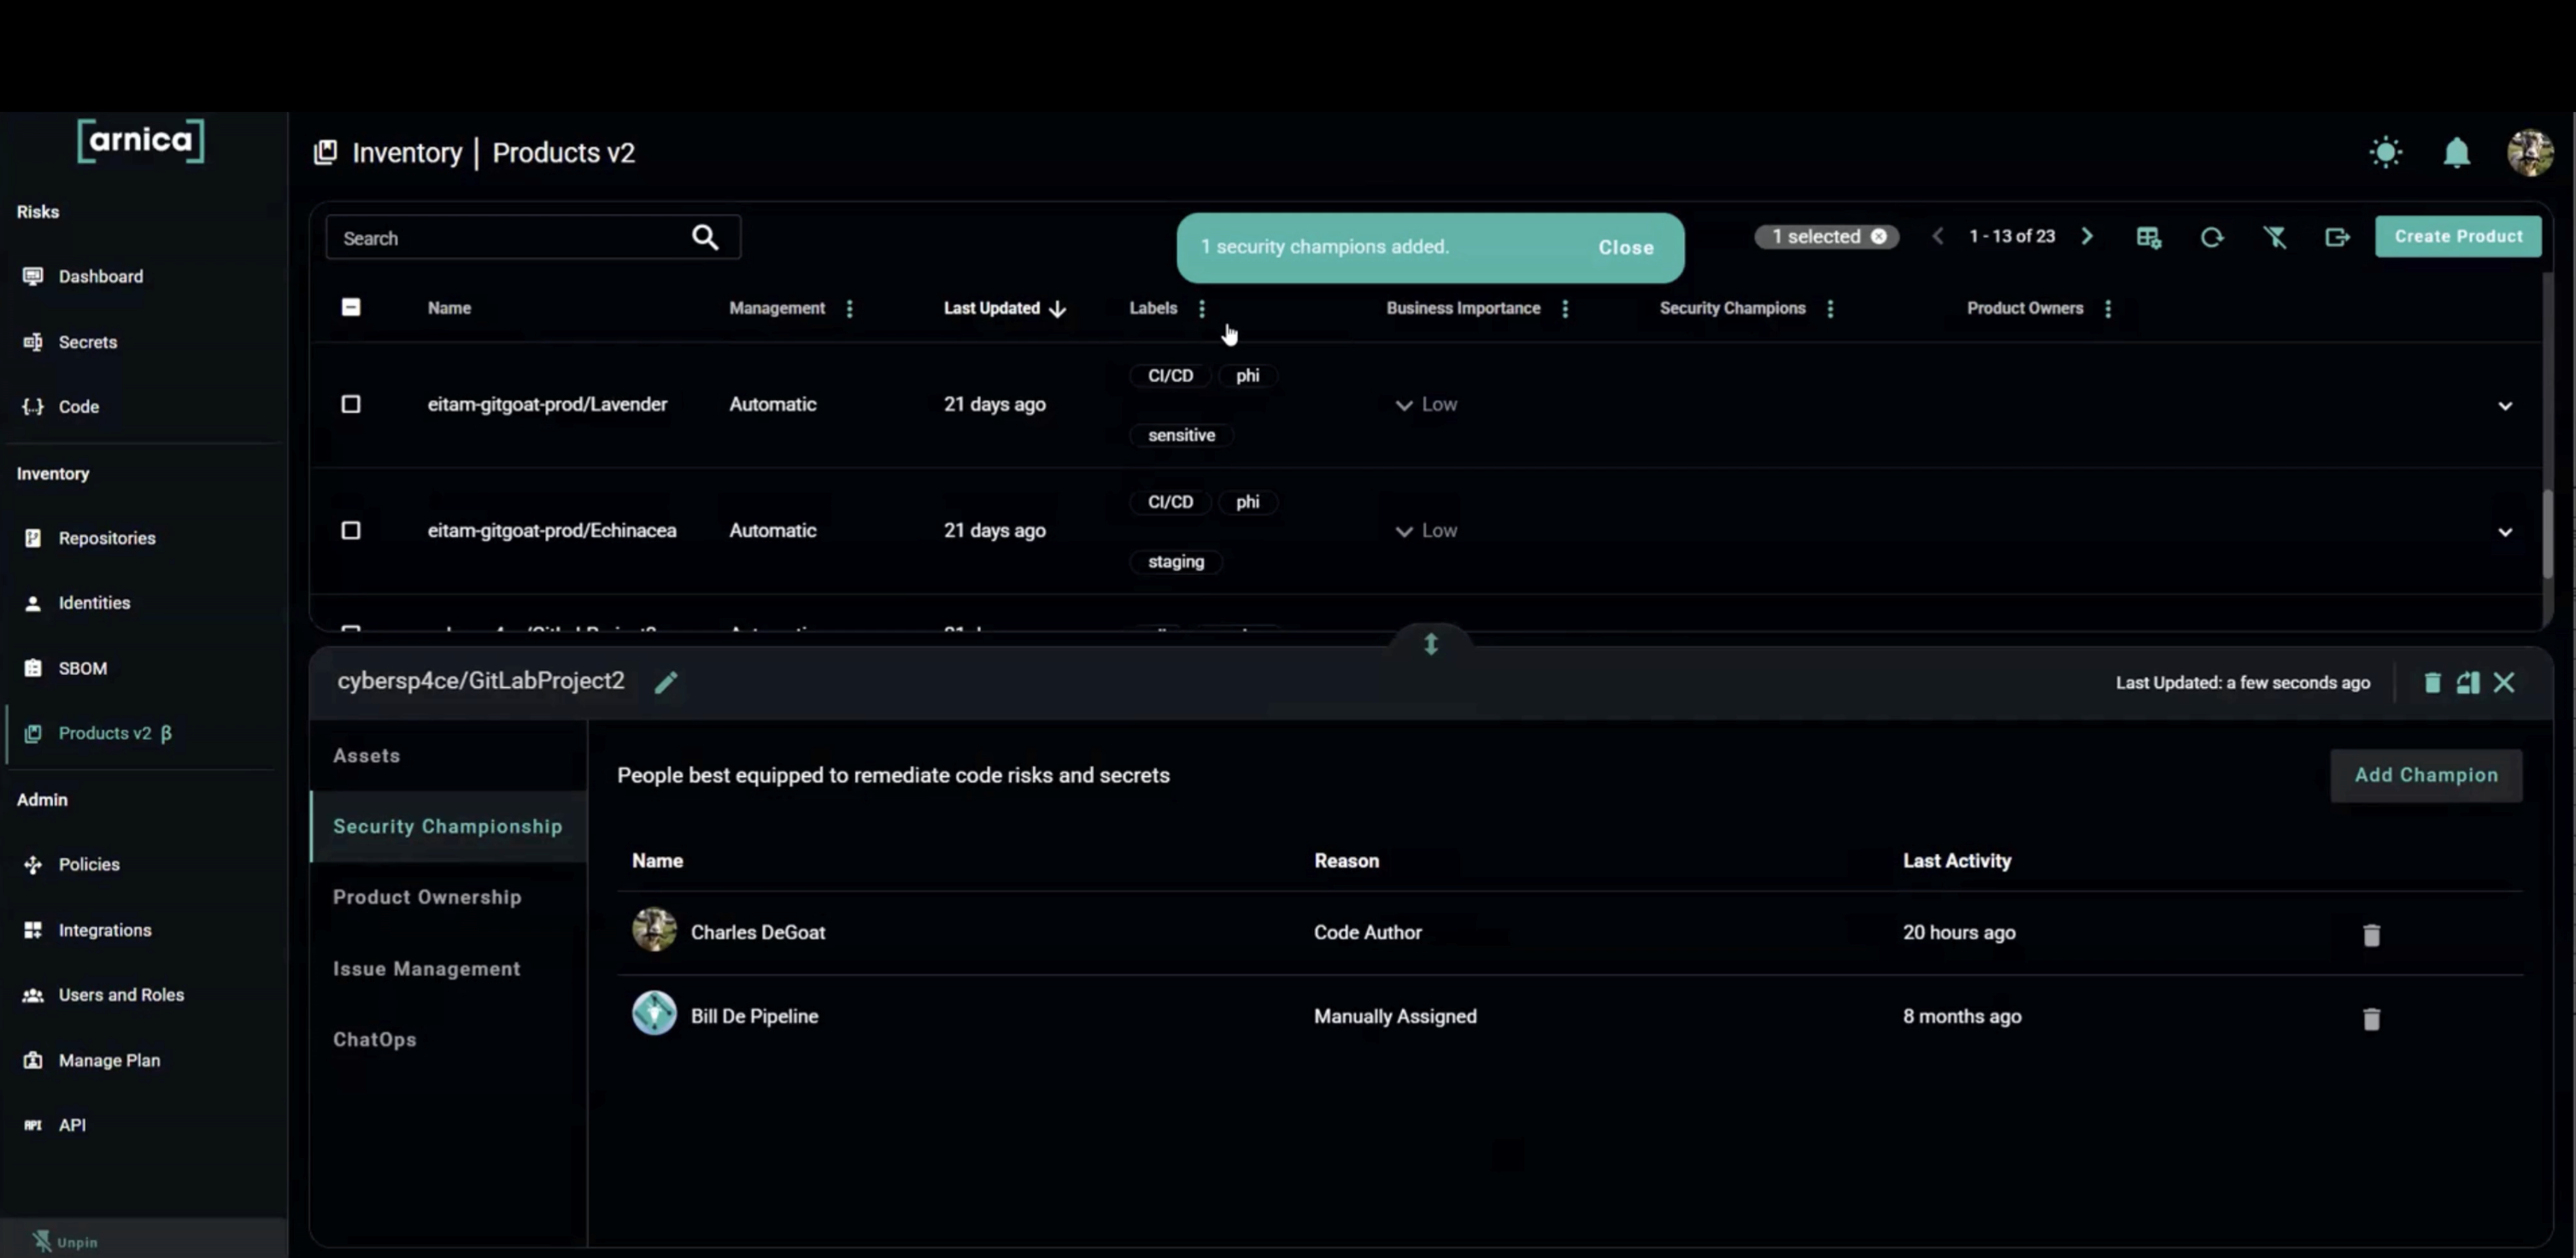2576x1258 pixels.
Task: Click Add Champion button
Action: (x=2425, y=775)
